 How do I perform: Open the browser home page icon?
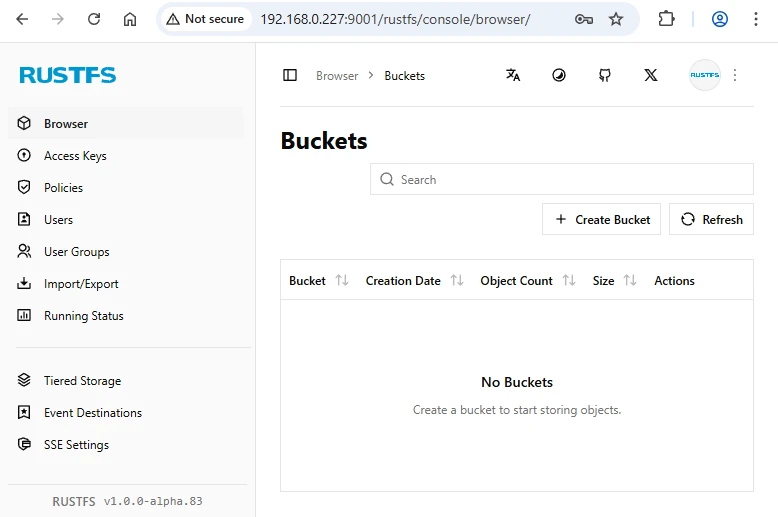[x=130, y=19]
